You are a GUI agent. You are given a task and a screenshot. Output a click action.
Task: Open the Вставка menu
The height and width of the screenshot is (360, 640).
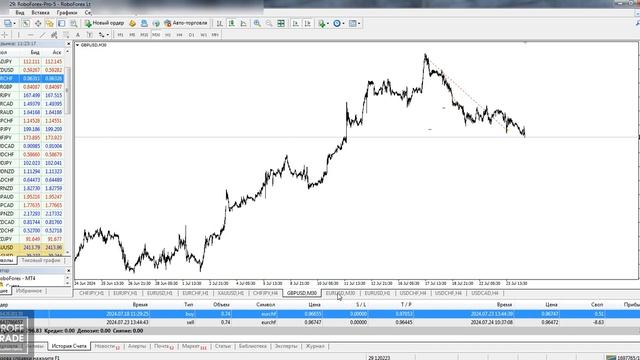[x=40, y=13]
